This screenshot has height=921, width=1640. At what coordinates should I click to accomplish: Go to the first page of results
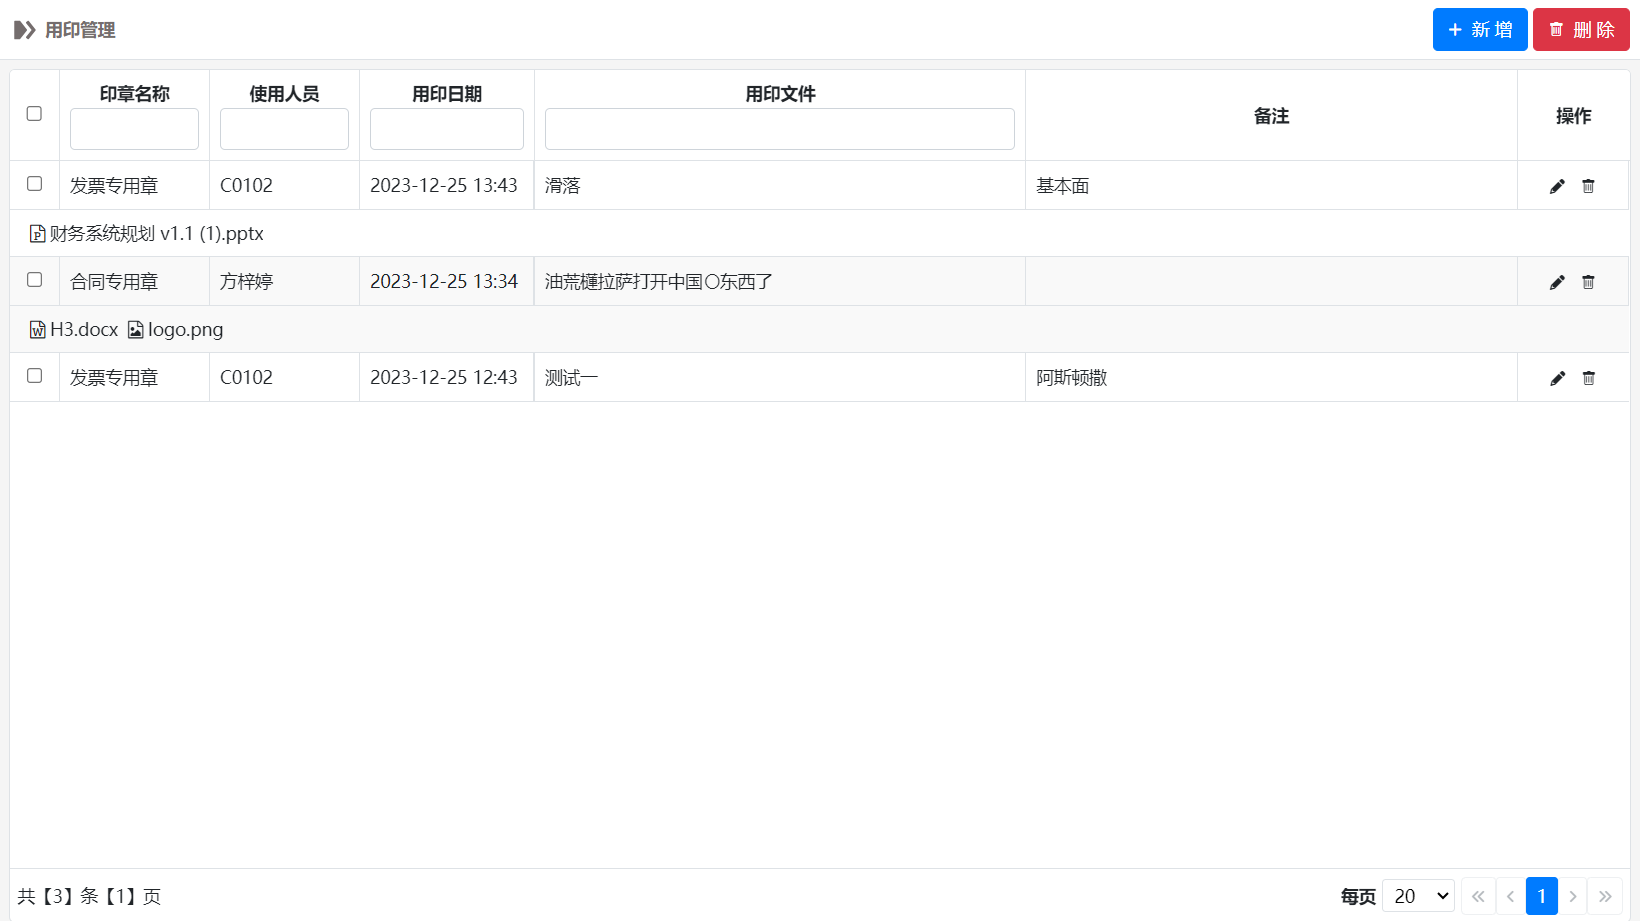coord(1478,896)
